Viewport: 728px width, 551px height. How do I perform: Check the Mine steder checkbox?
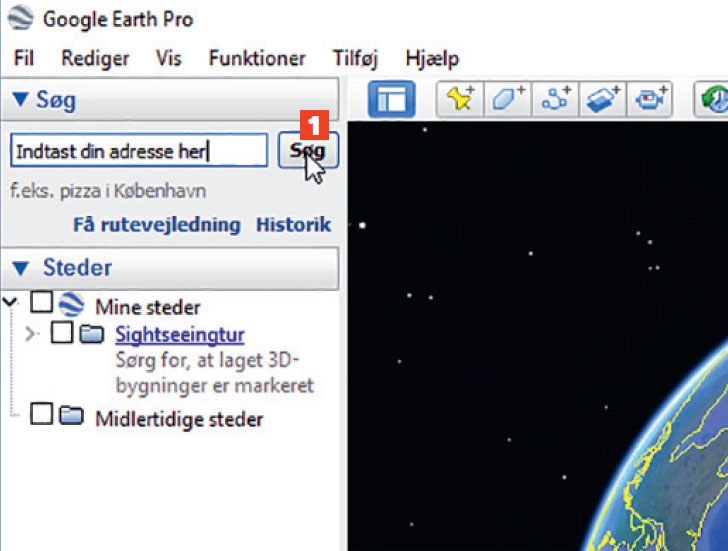pos(41,302)
